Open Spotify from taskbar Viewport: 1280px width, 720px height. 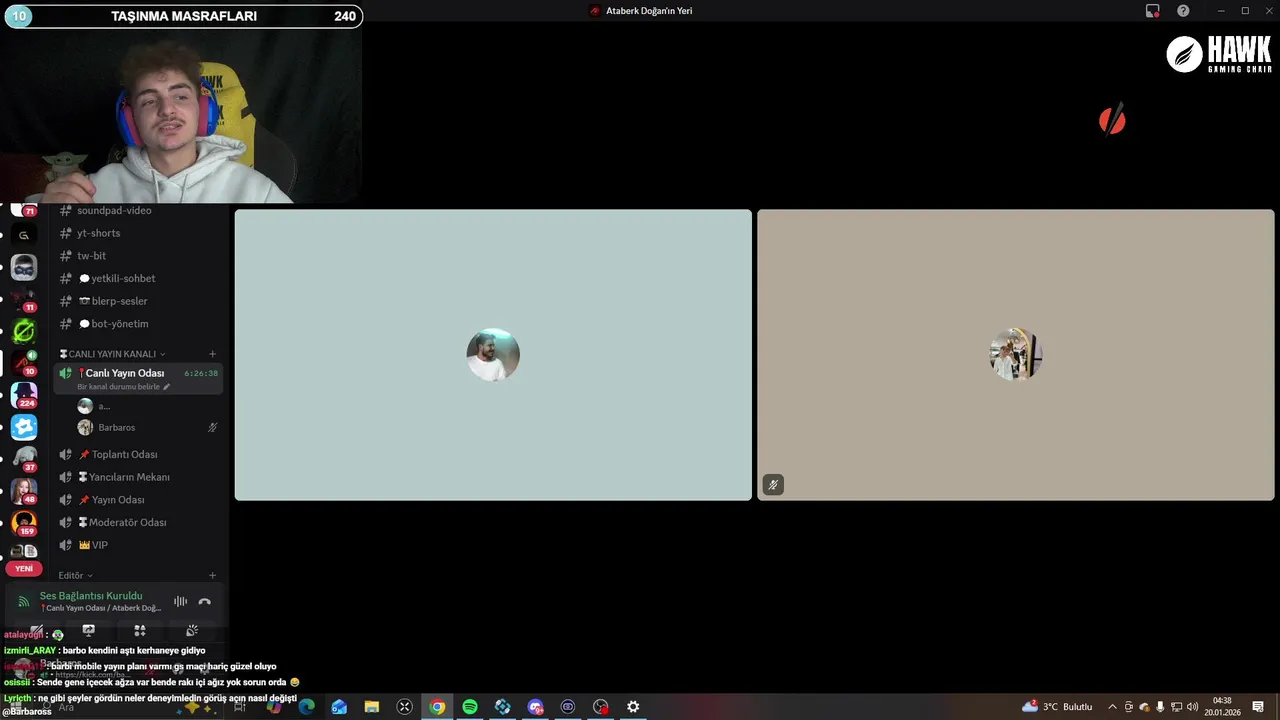pyautogui.click(x=470, y=707)
